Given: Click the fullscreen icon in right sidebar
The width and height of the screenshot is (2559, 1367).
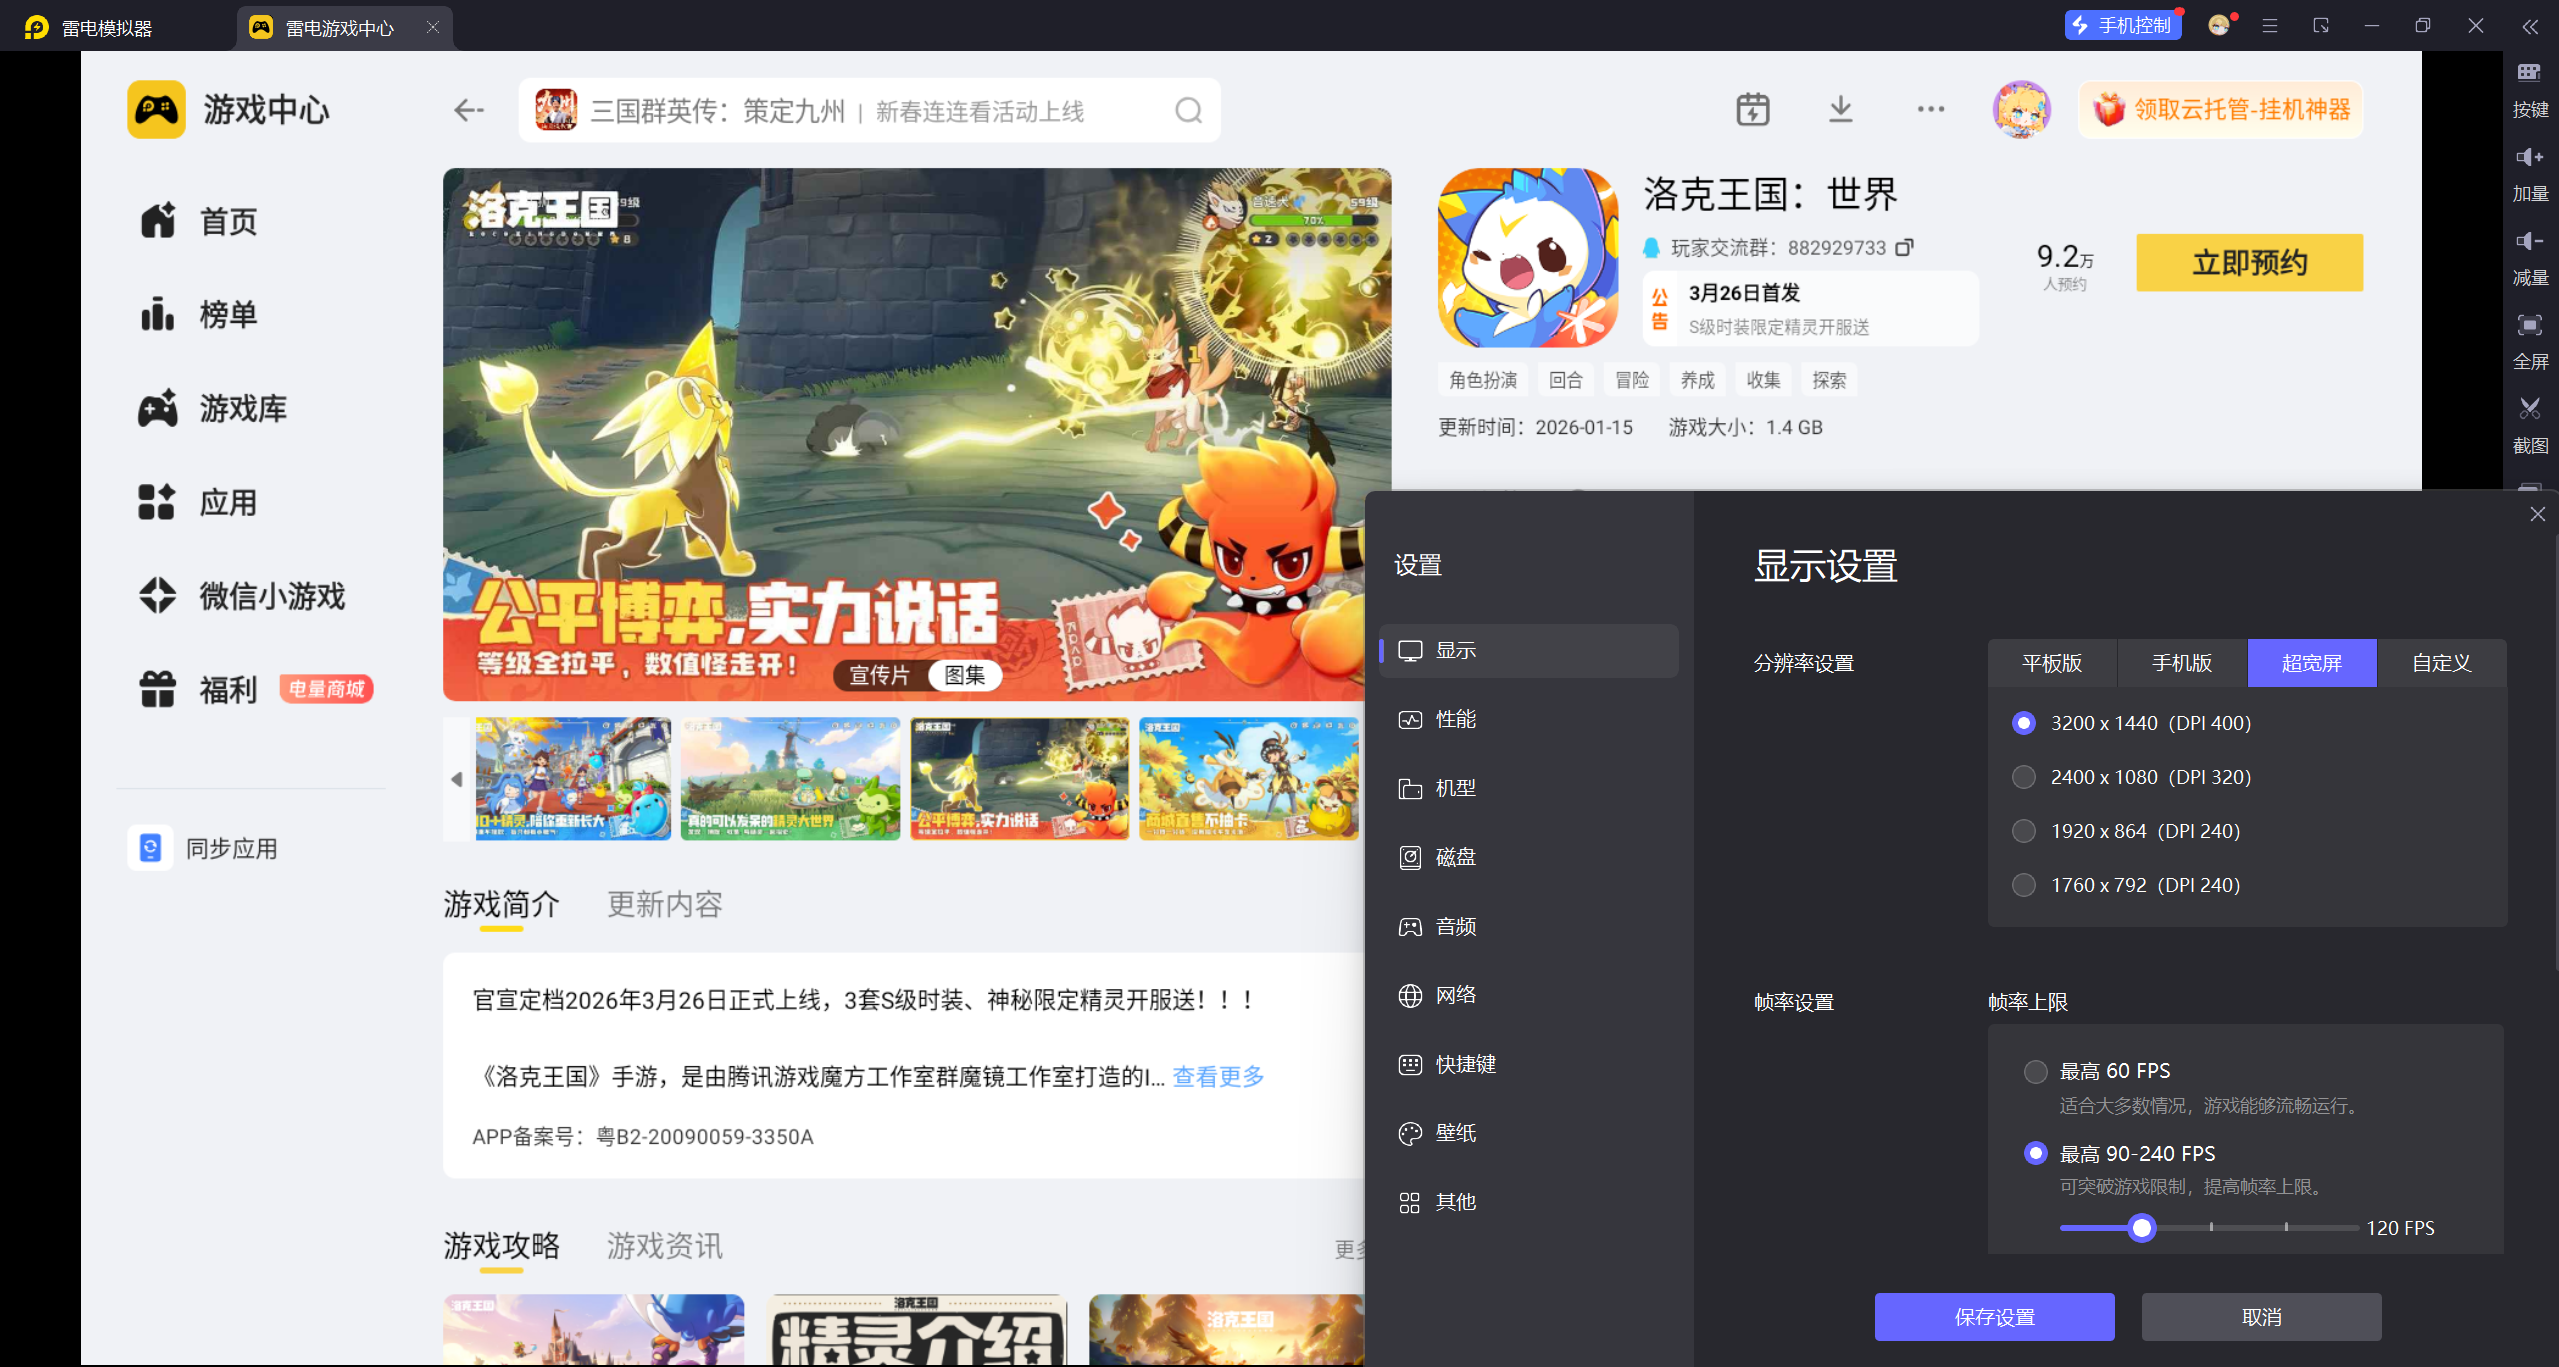Looking at the screenshot, I should 2529,326.
